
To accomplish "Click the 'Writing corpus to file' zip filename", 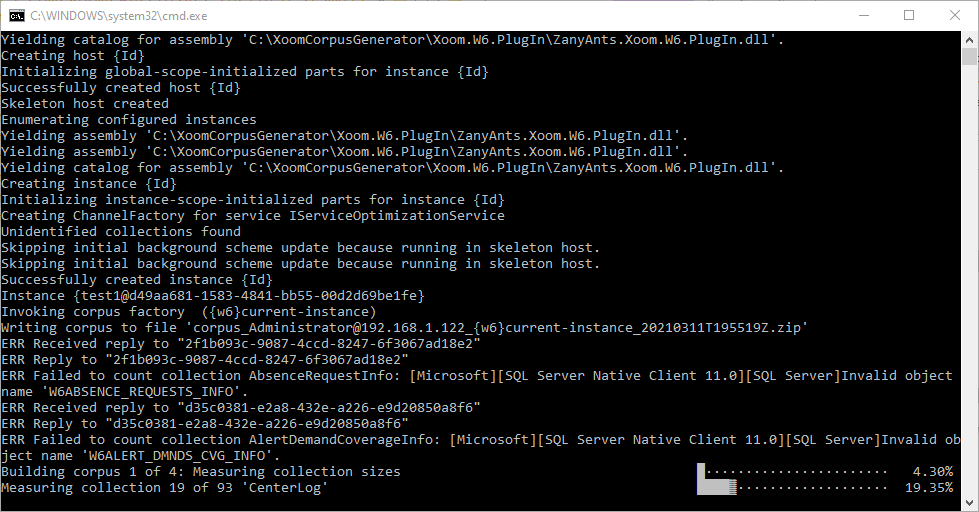I will pyautogui.click(x=496, y=328).
